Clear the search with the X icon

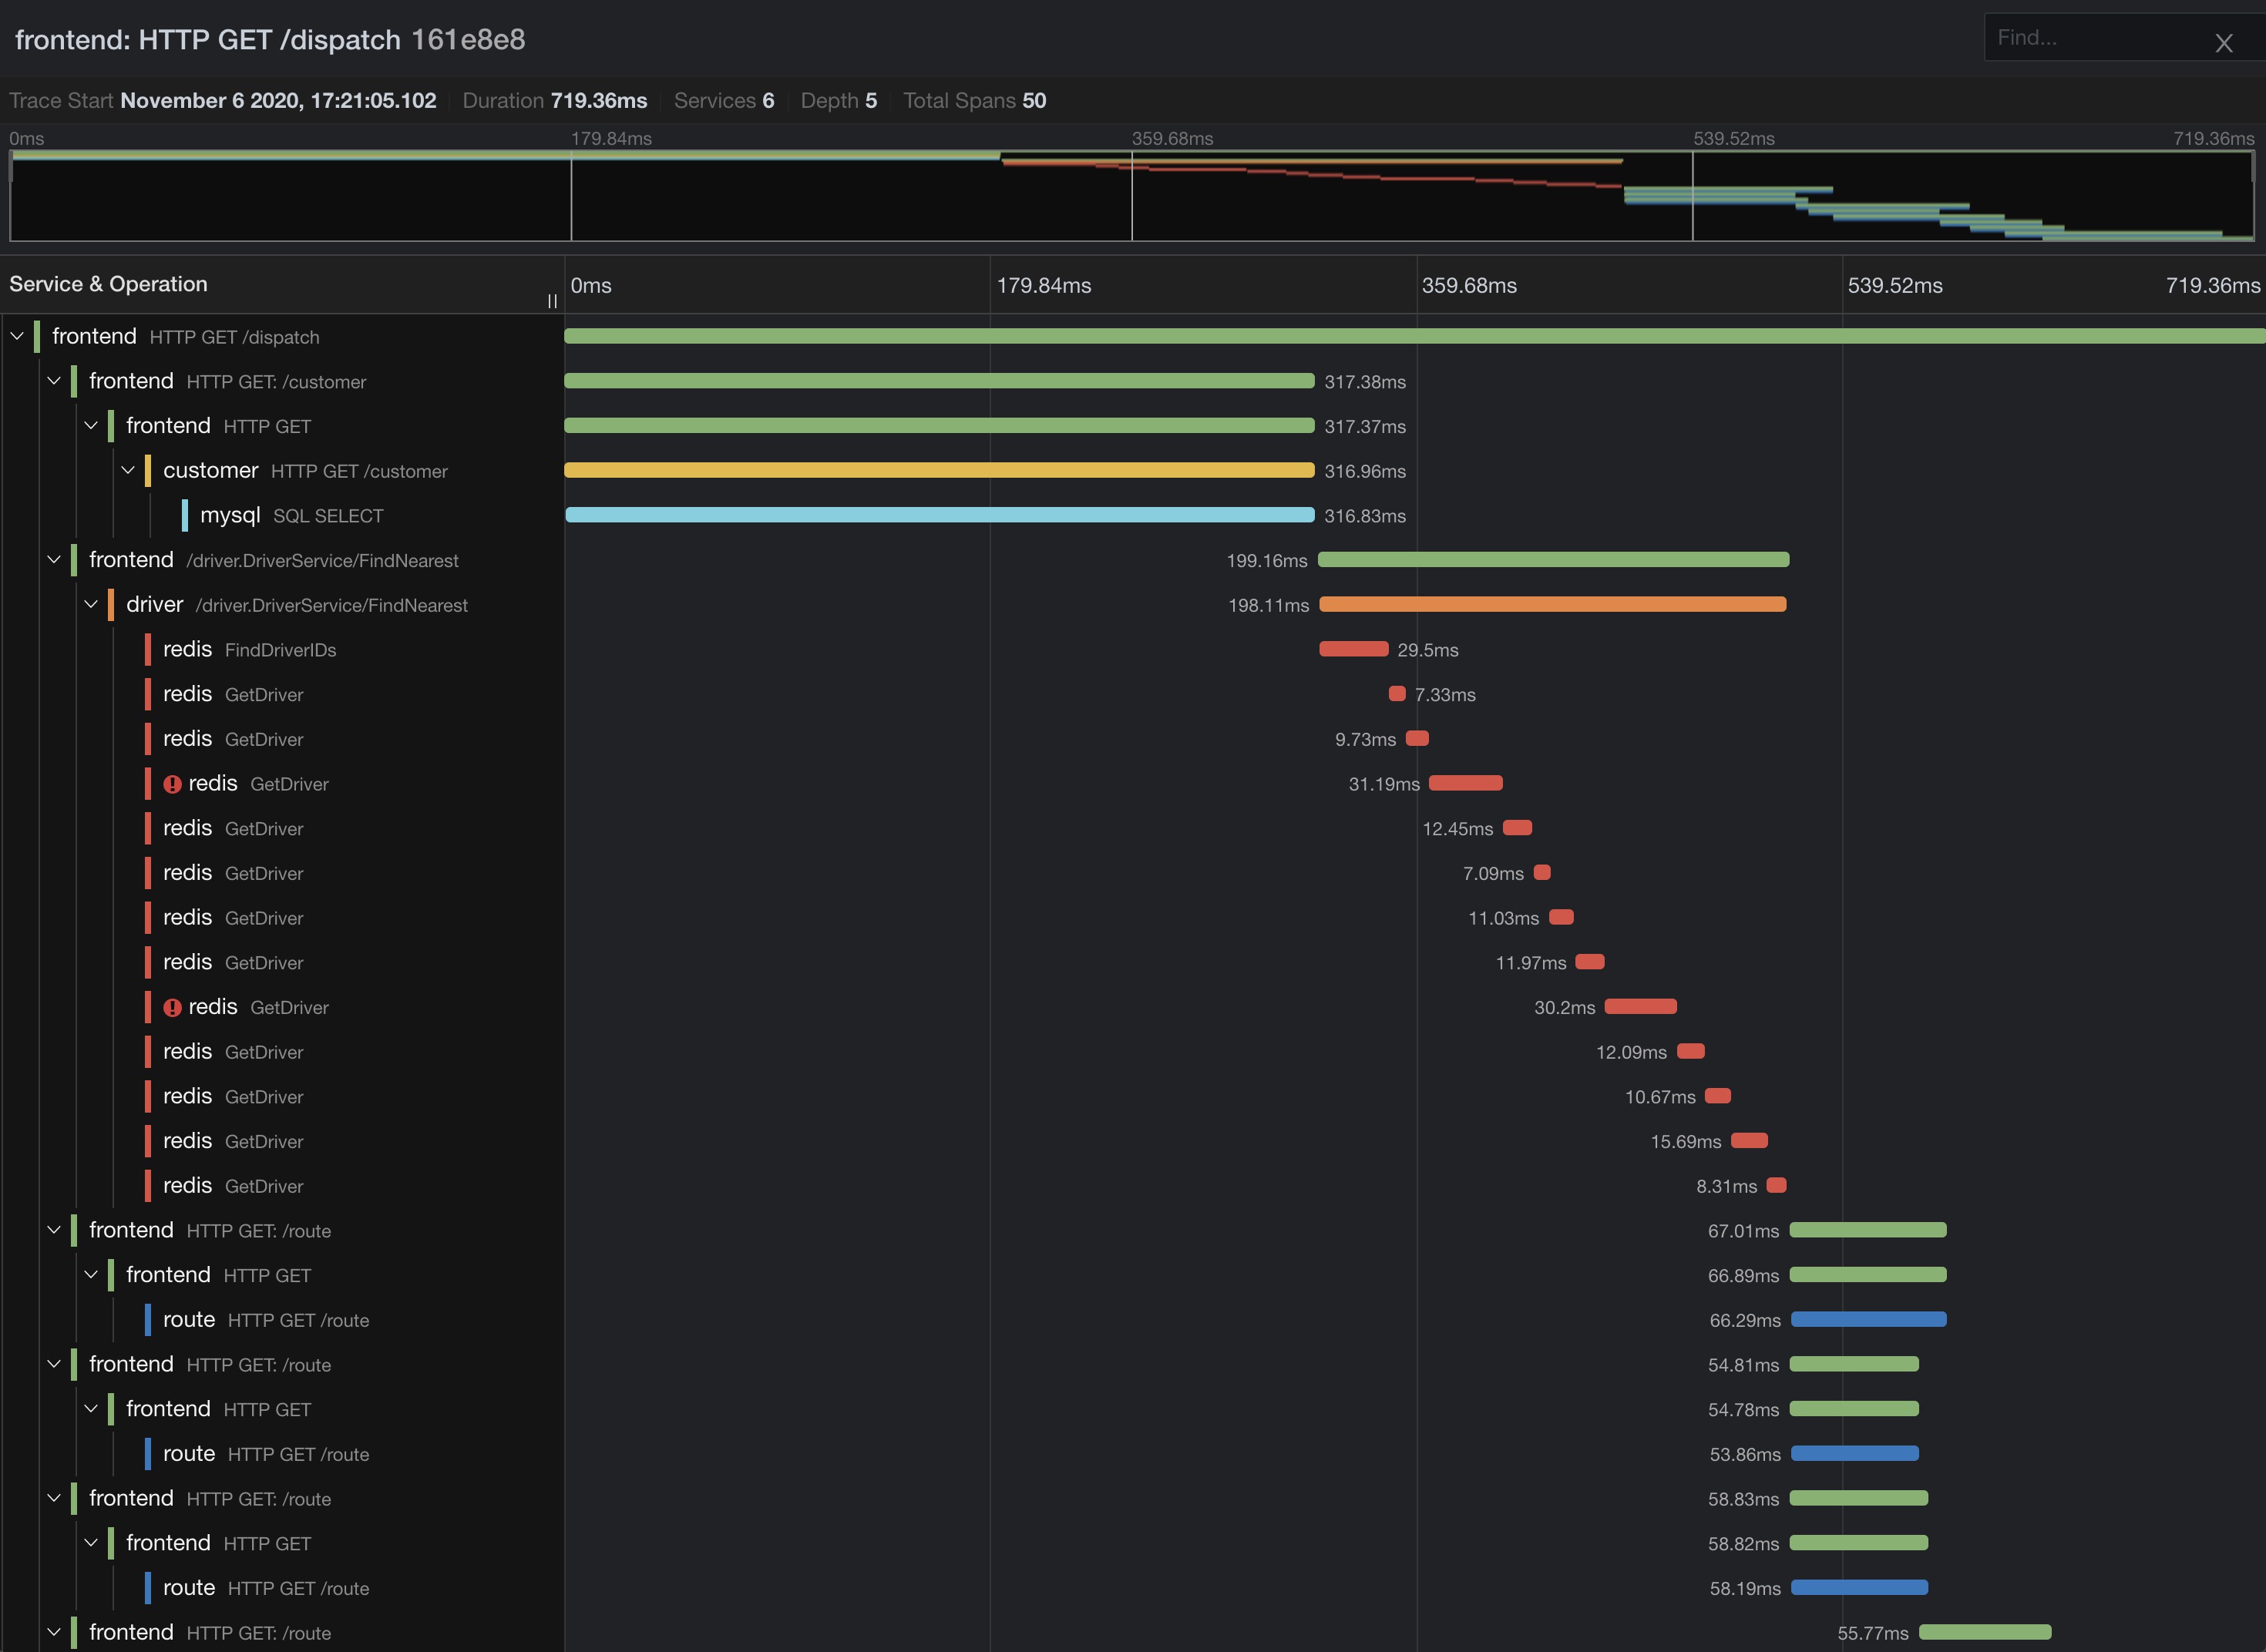click(2223, 43)
